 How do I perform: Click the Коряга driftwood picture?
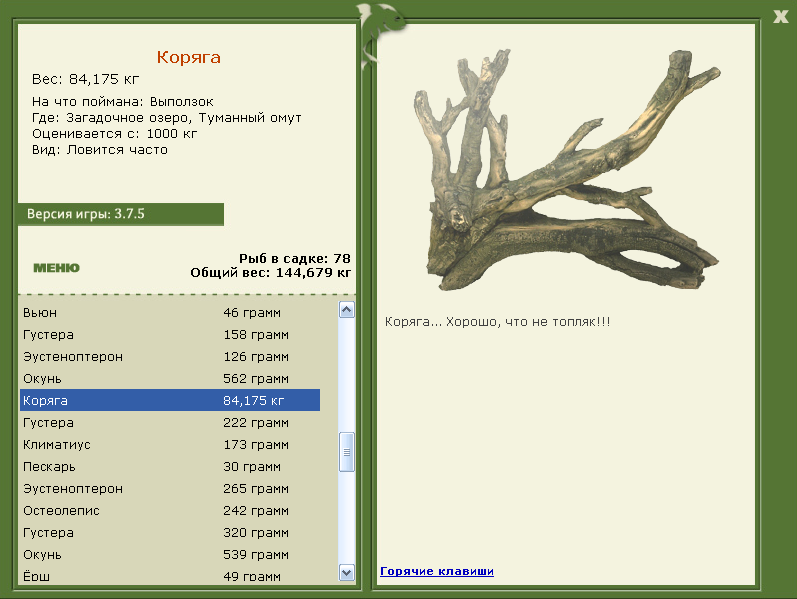point(567,170)
